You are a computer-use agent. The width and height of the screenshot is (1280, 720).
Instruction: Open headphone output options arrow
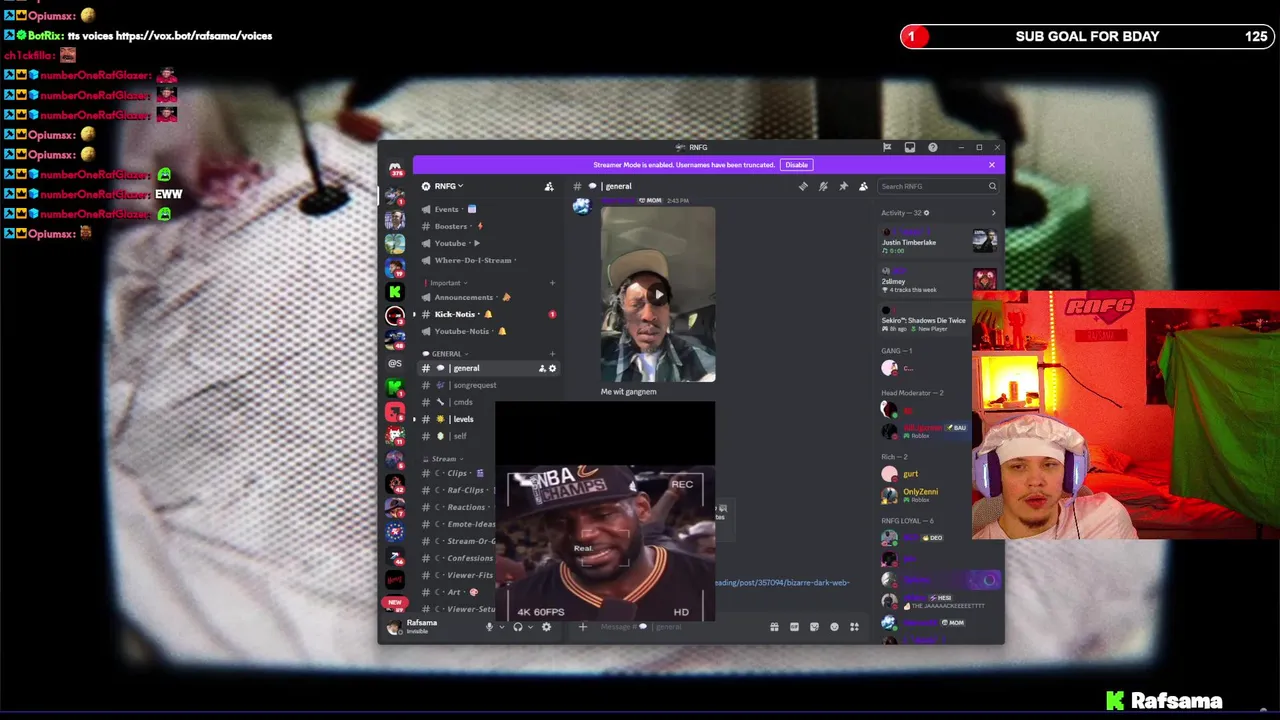click(530, 627)
